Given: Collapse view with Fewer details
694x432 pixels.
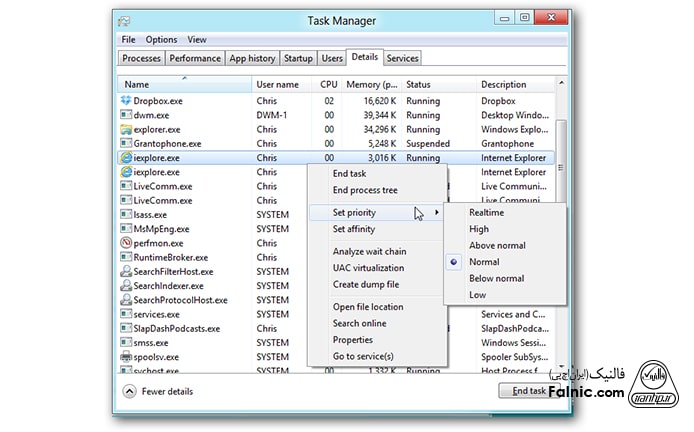Looking at the screenshot, I should click(x=158, y=391).
